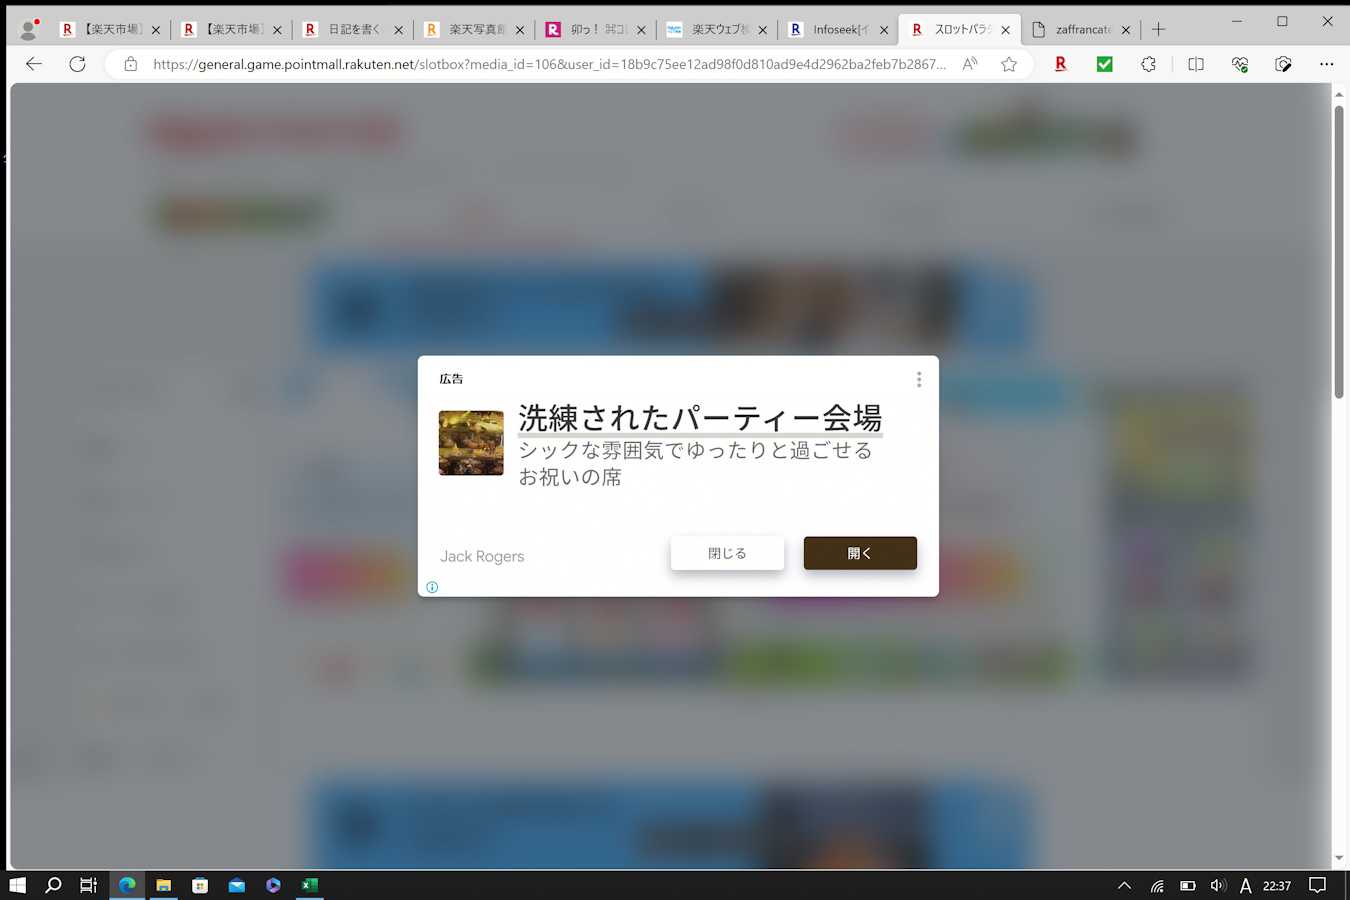This screenshot has height=900, width=1350.
Task: Close the 日記を書く tab
Action: pyautogui.click(x=398, y=30)
